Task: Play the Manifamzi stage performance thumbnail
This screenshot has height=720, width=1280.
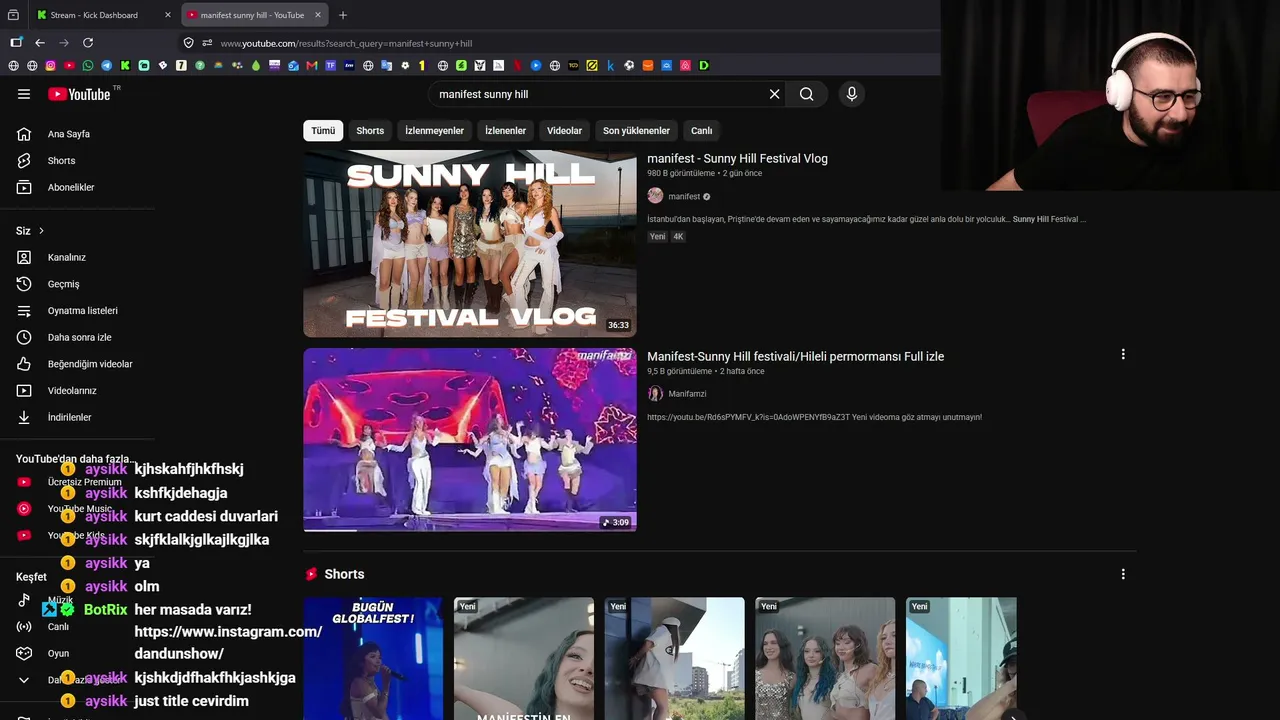Action: coord(470,439)
